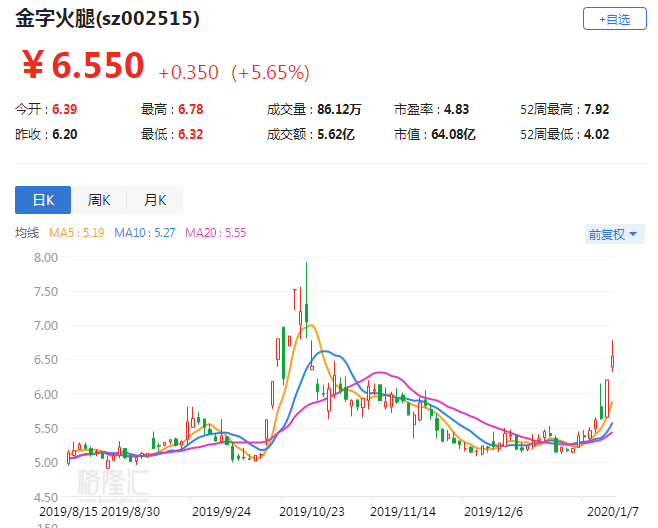Click the 2019/10/23 date axis label

point(312,512)
